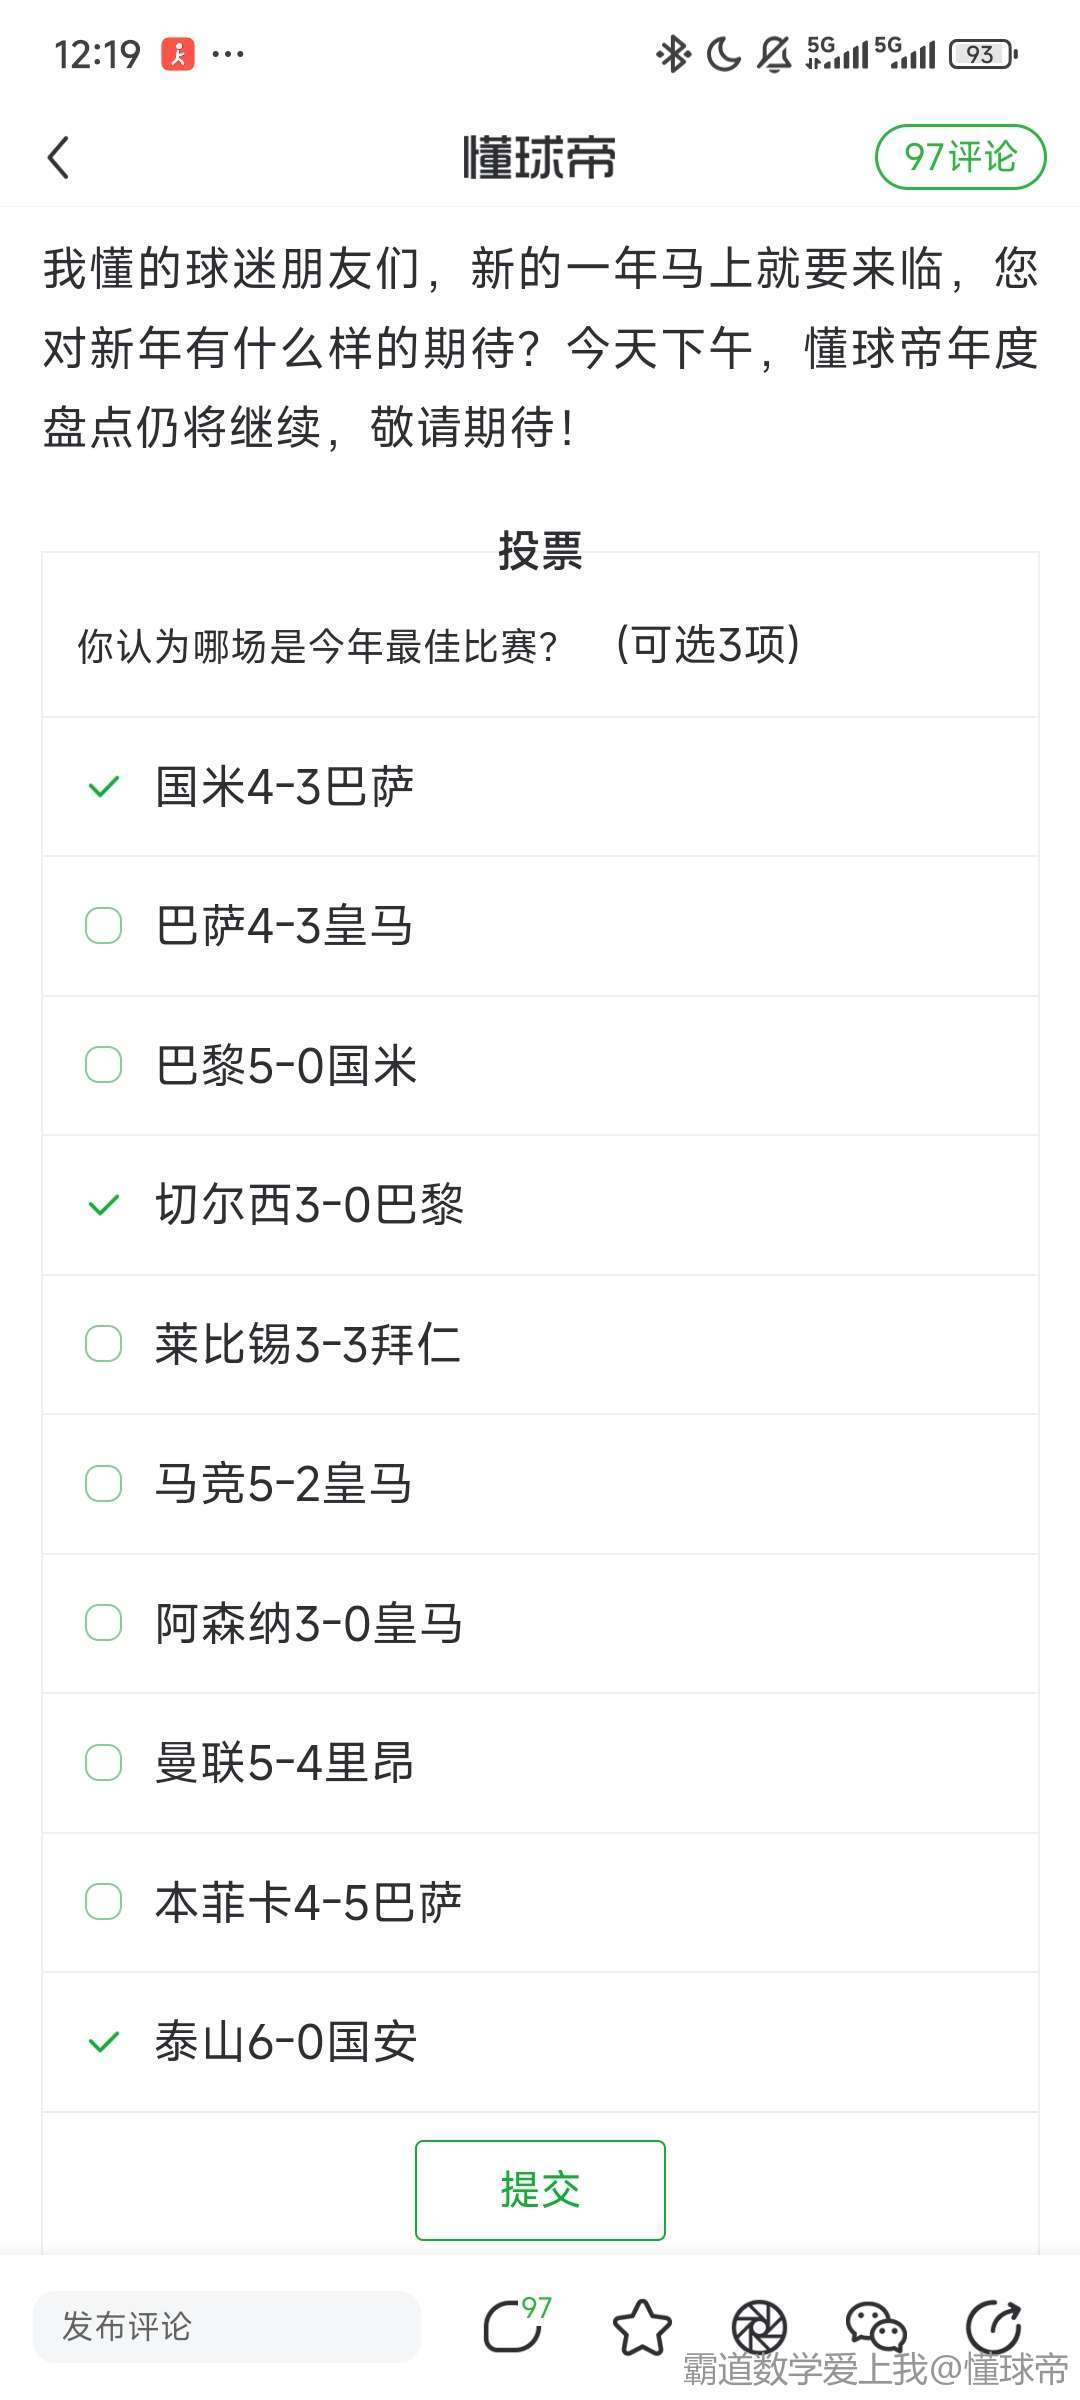Viewport: 1080px width, 2400px height.
Task: Tap the battery indicator showing 93
Action: point(982,54)
